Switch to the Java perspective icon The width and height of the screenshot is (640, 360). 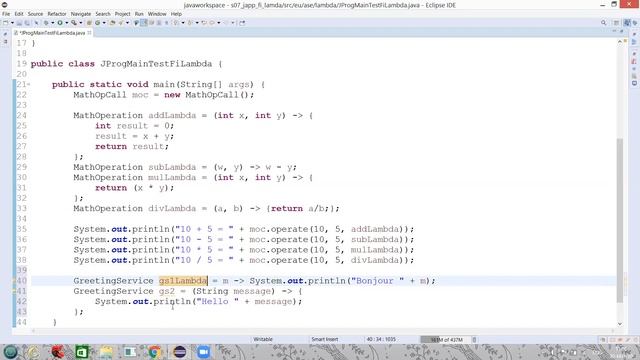point(627,23)
